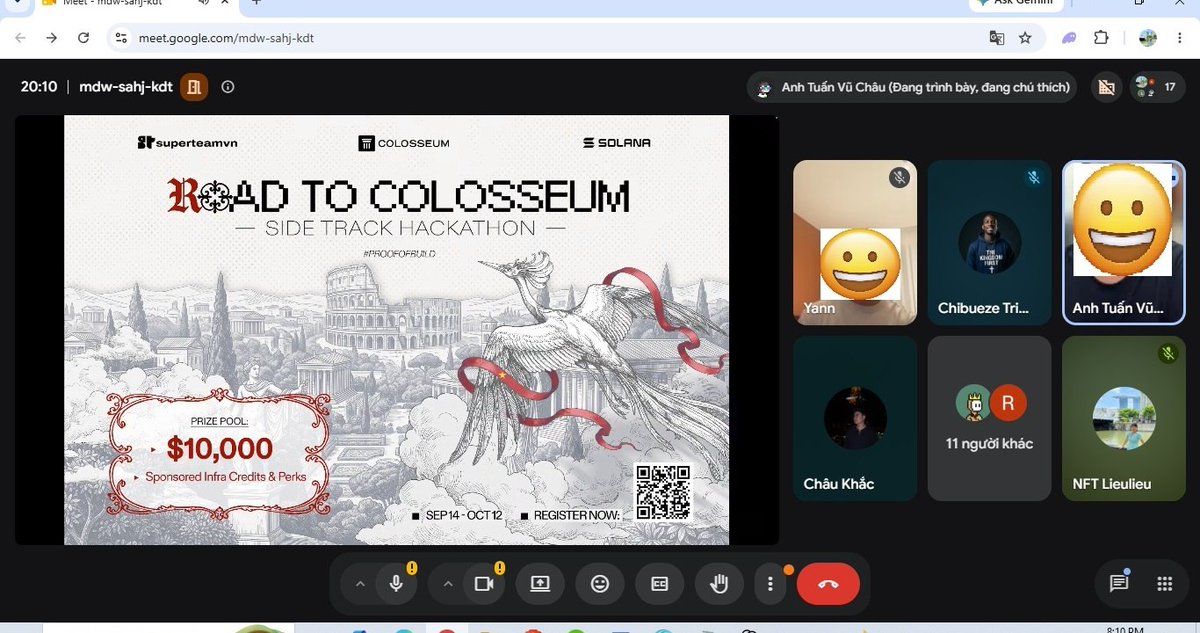Toggle the microphone button

click(397, 584)
